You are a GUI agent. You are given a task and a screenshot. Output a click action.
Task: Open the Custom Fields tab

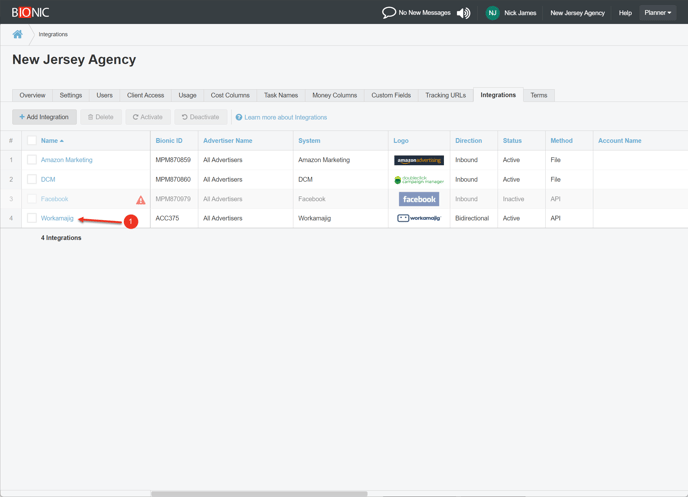(391, 95)
